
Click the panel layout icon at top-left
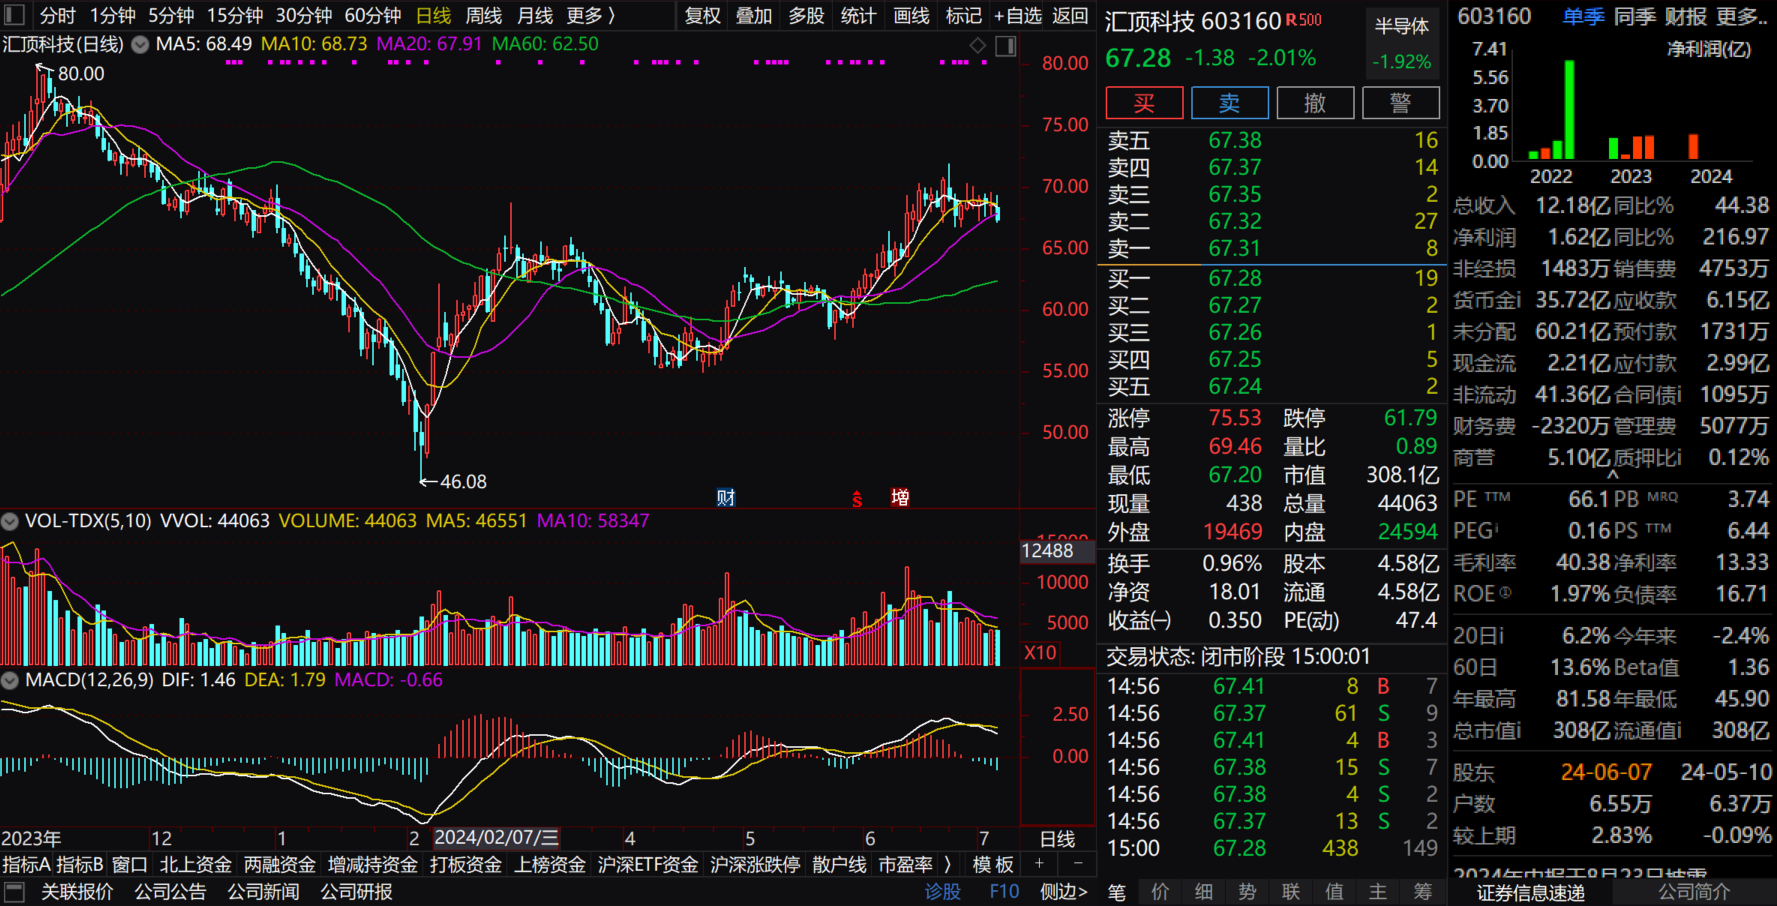pyautogui.click(x=13, y=15)
